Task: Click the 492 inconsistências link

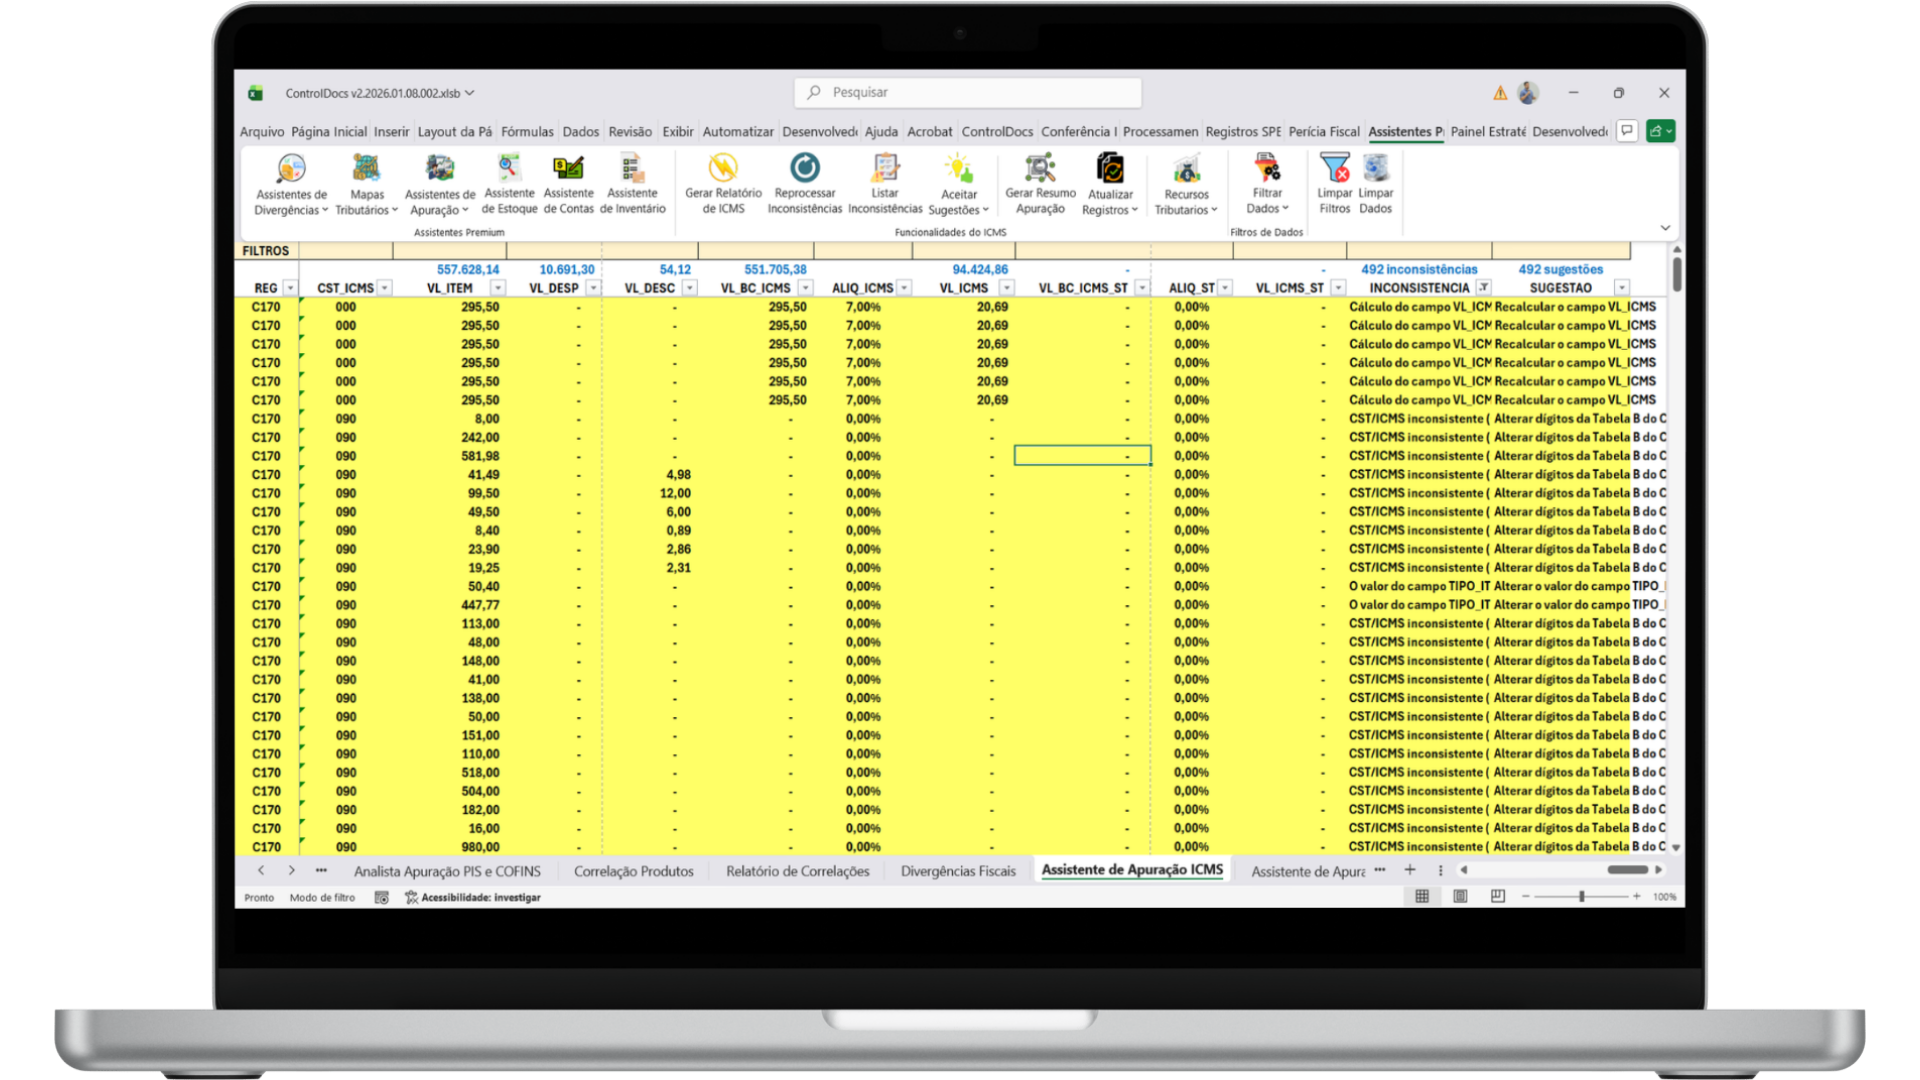Action: 1420,268
